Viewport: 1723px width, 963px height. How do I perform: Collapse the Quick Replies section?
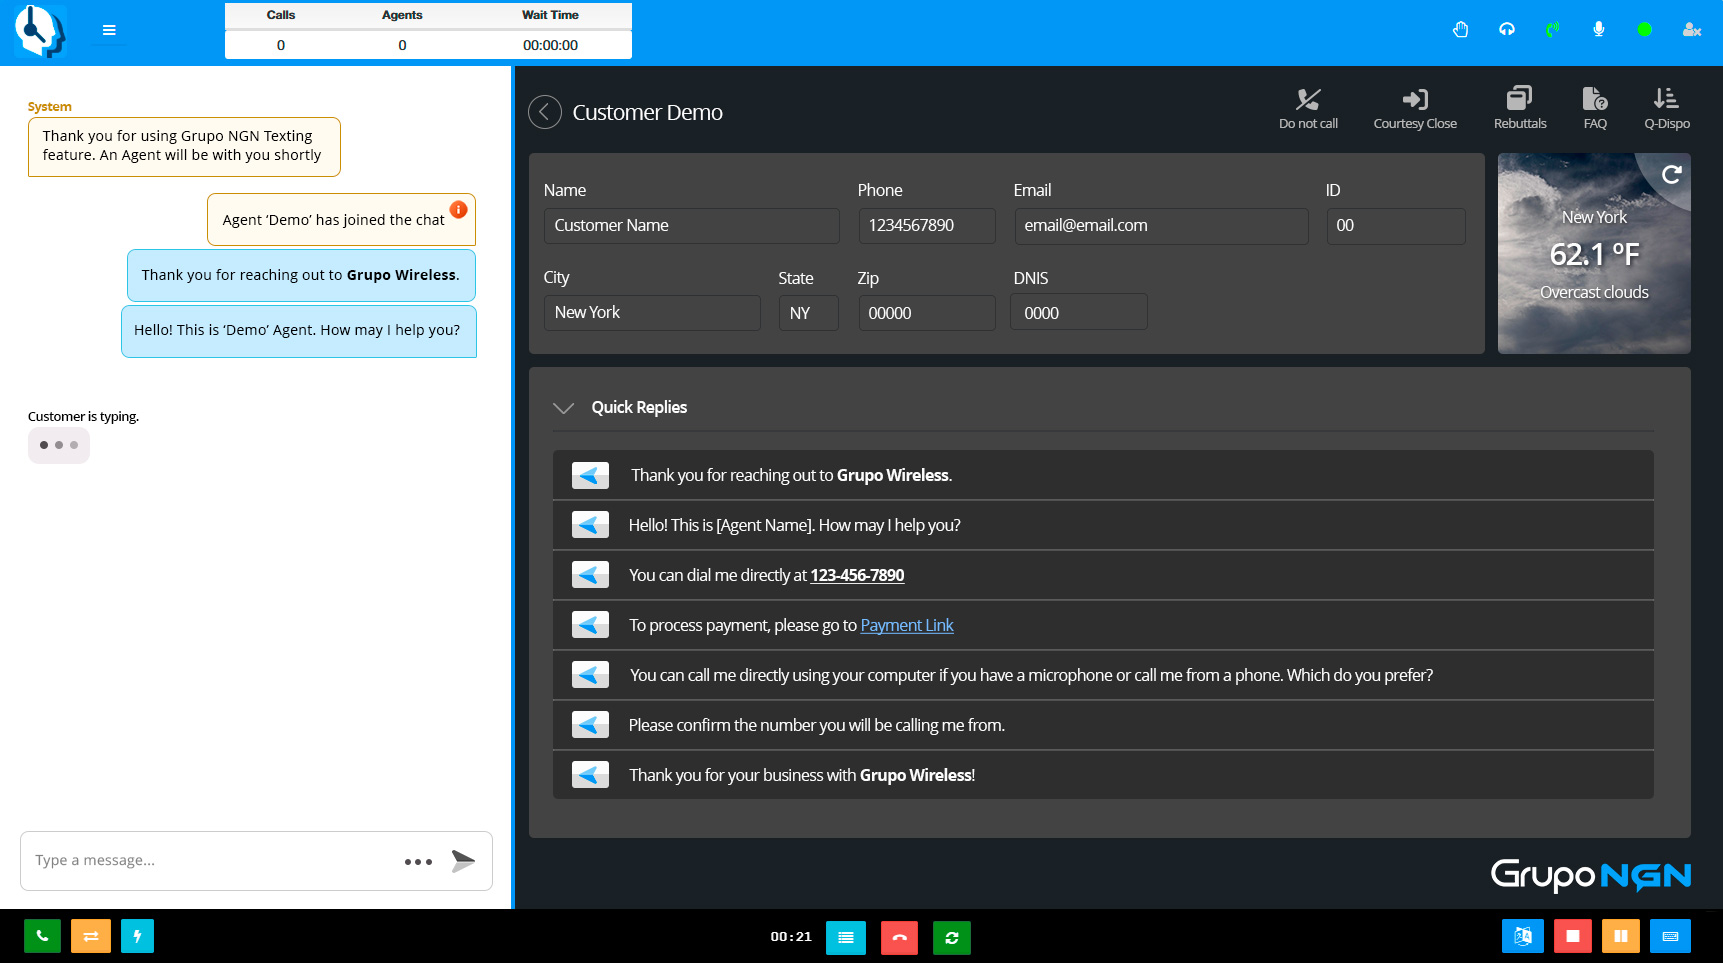point(563,408)
